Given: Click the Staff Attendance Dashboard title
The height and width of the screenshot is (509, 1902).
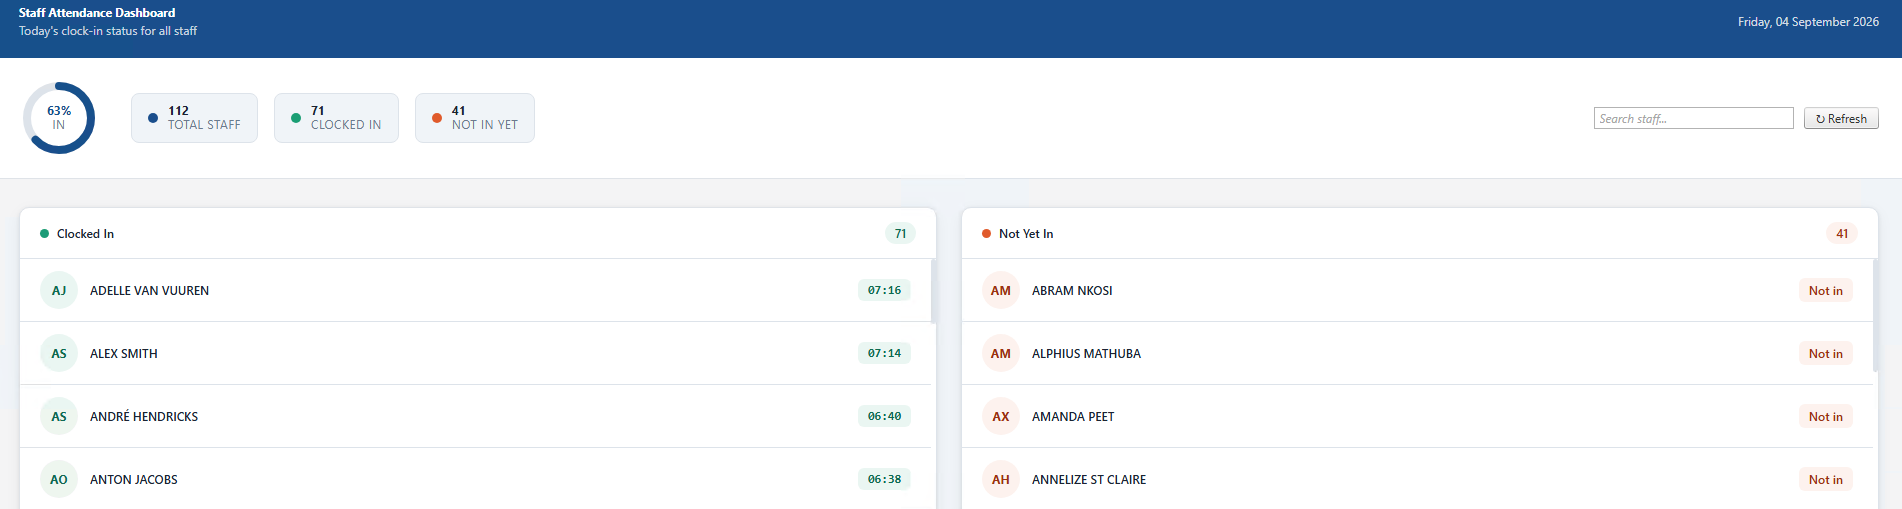Looking at the screenshot, I should click(97, 13).
